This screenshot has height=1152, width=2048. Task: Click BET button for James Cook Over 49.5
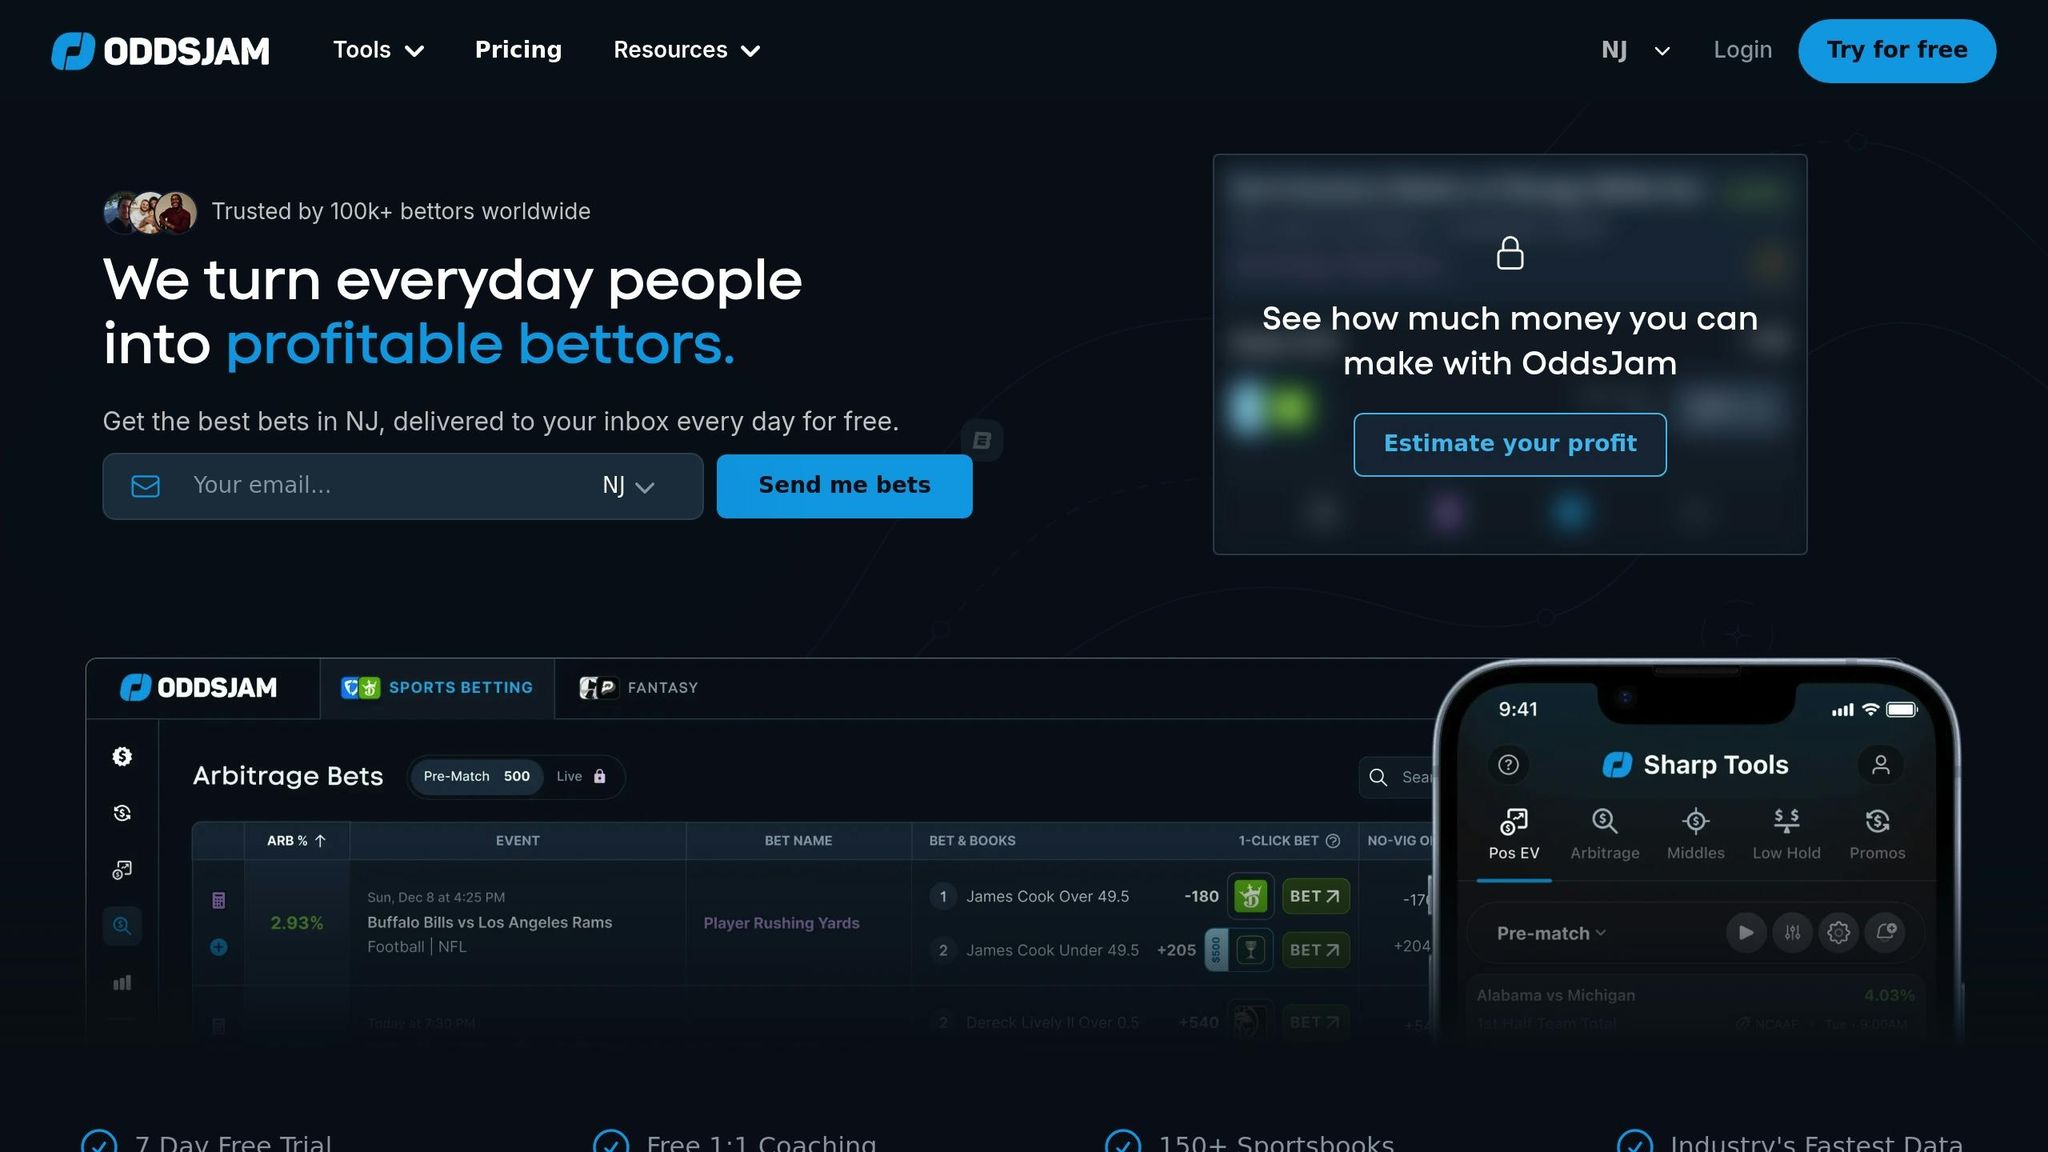[1315, 896]
